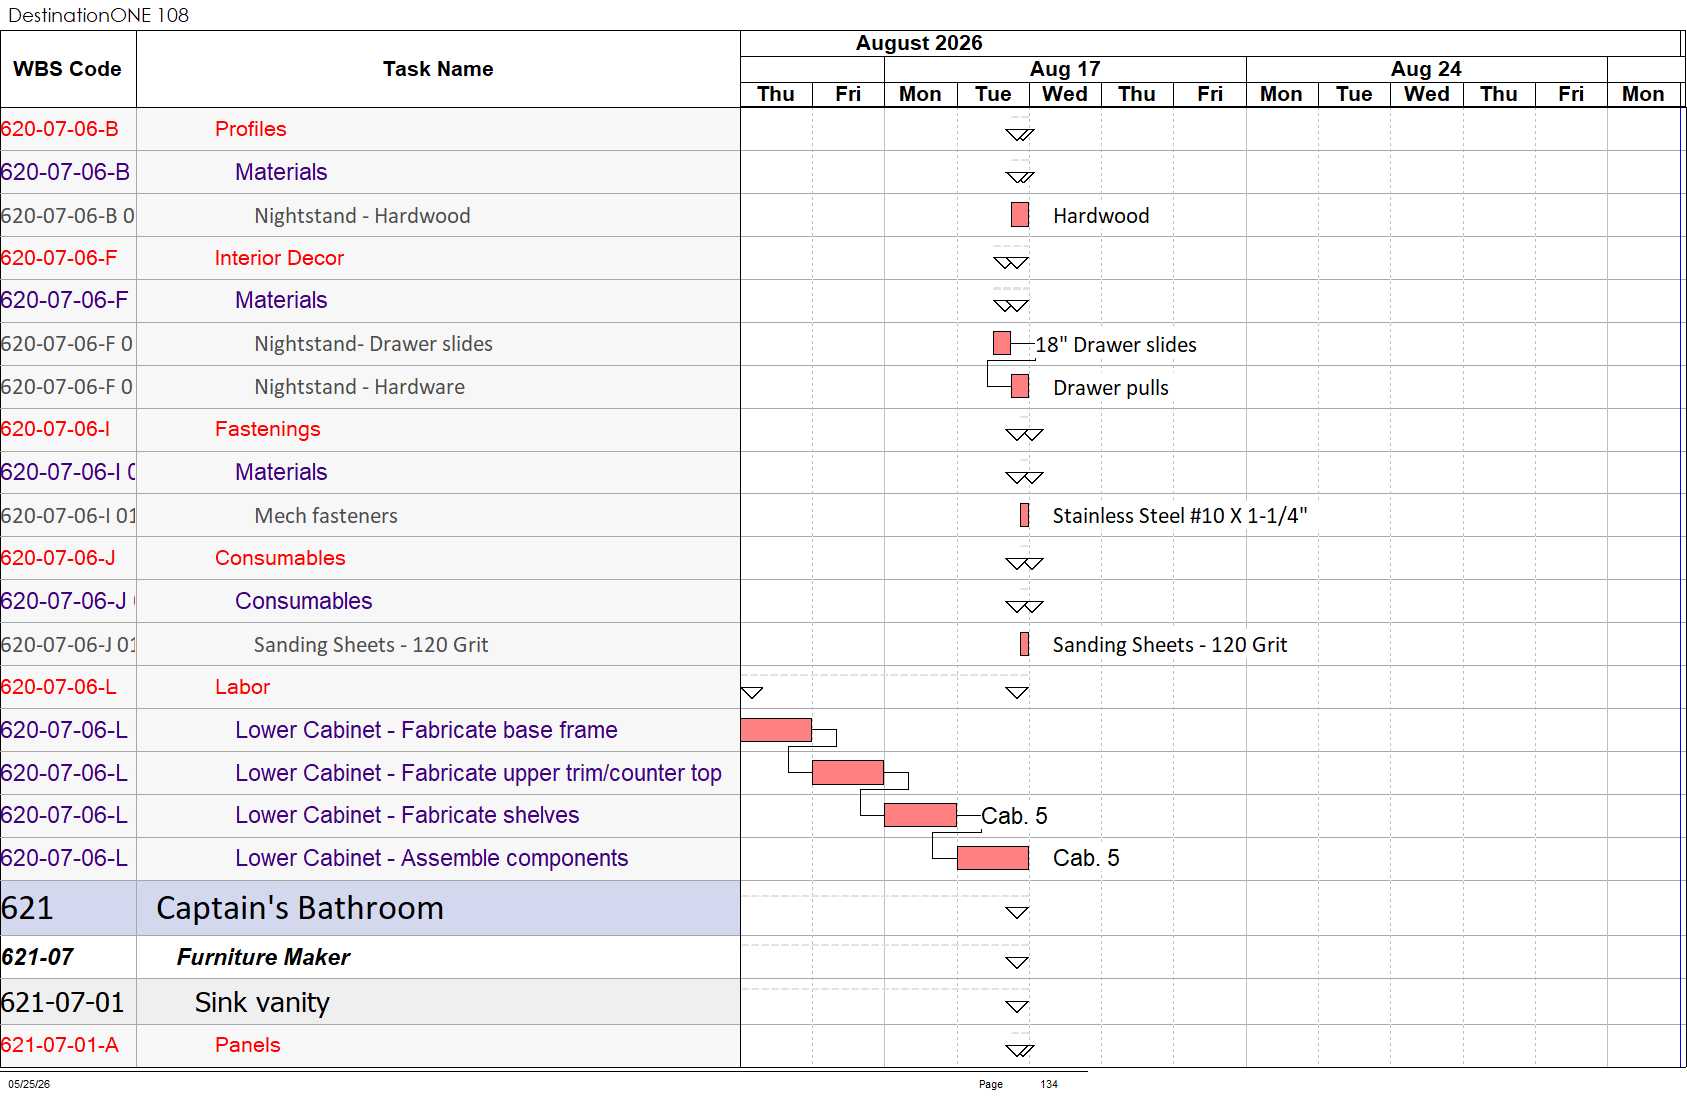Click the Sanding Sheets gantt bar
This screenshot has height=1097, width=1687.
[x=1024, y=644]
